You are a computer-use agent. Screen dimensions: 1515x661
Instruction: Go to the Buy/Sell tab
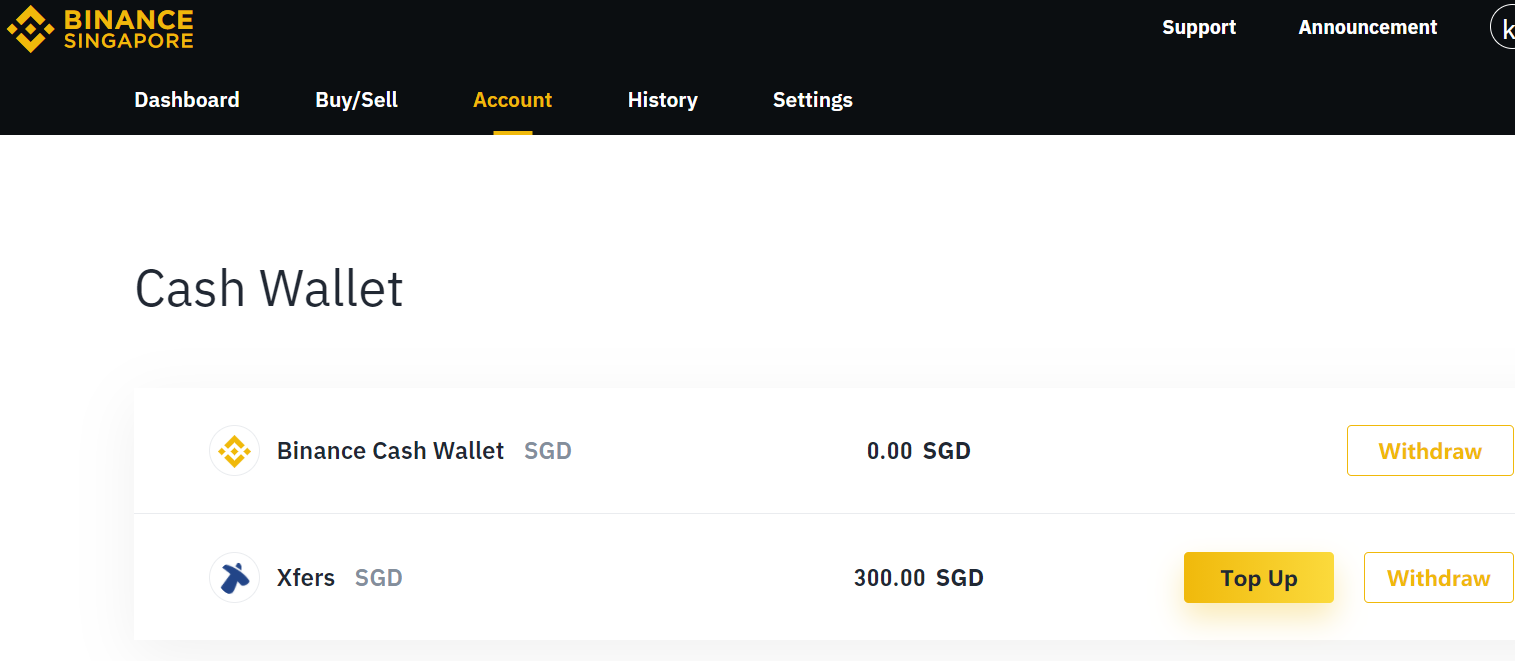click(357, 100)
